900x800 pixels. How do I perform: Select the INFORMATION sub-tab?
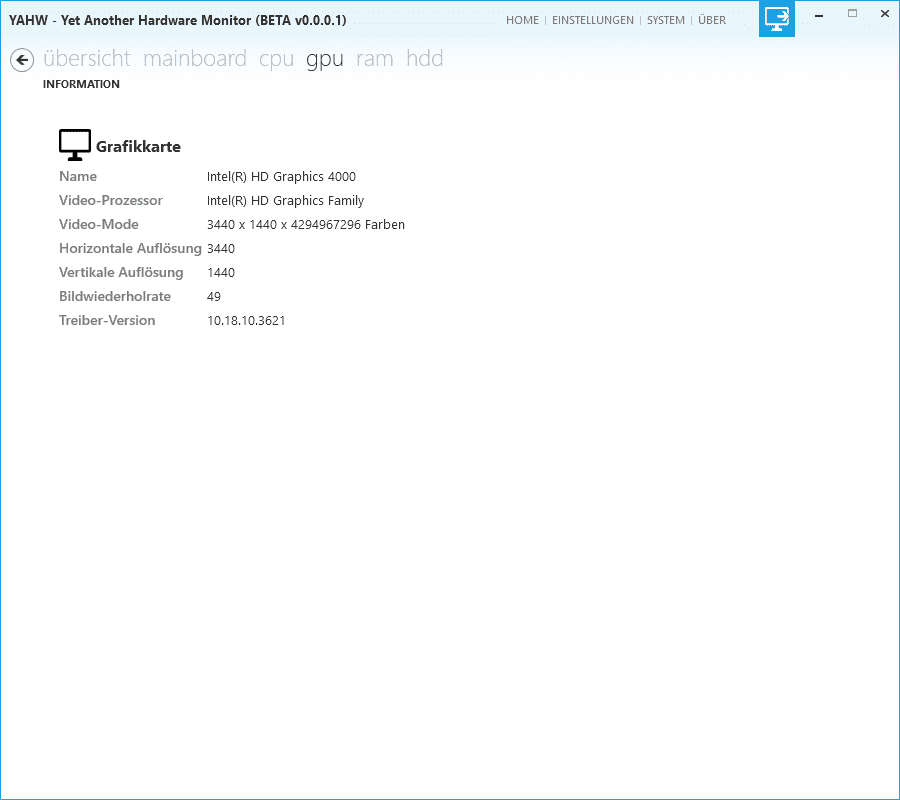tap(81, 84)
